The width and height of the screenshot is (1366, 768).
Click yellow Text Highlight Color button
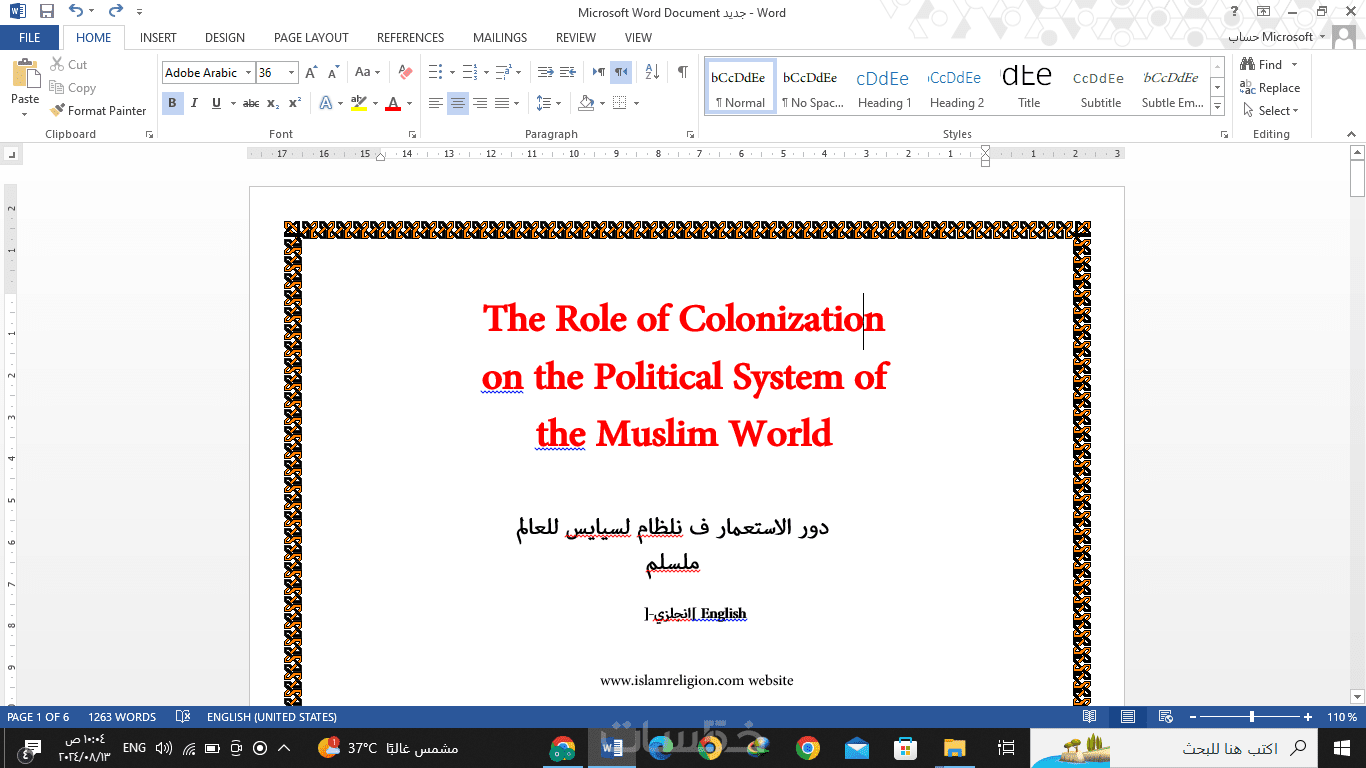point(359,103)
